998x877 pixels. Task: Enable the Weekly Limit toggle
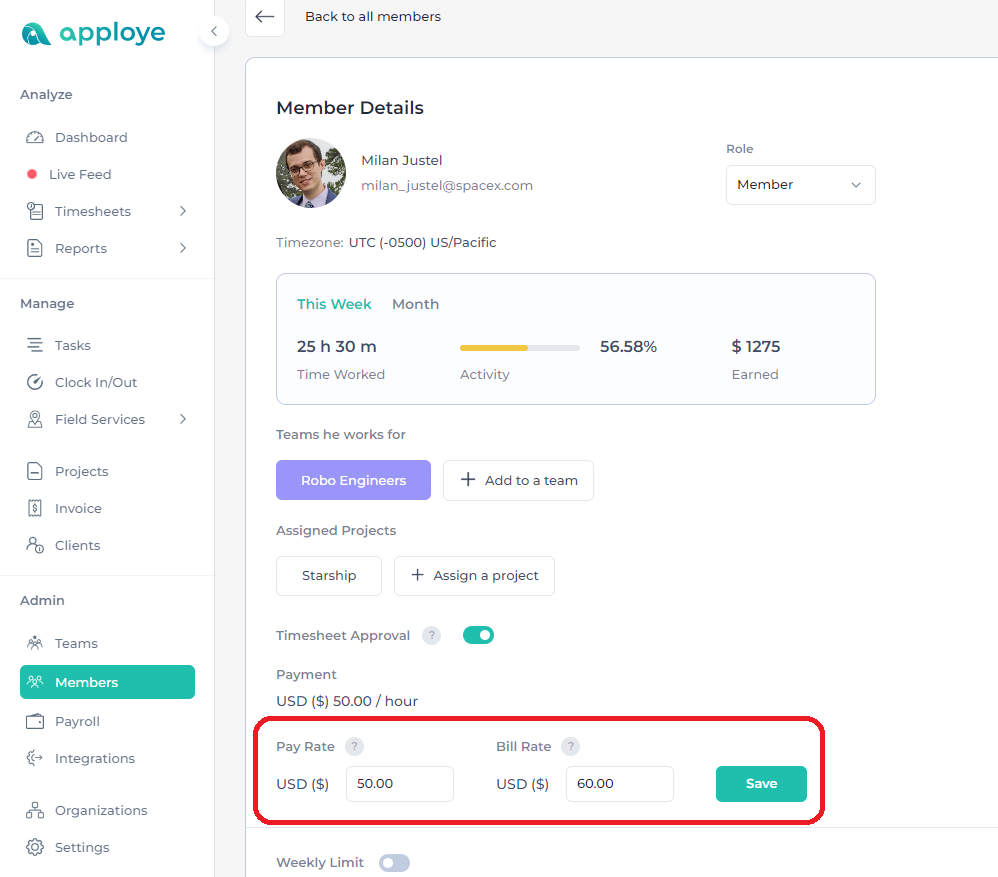point(395,863)
